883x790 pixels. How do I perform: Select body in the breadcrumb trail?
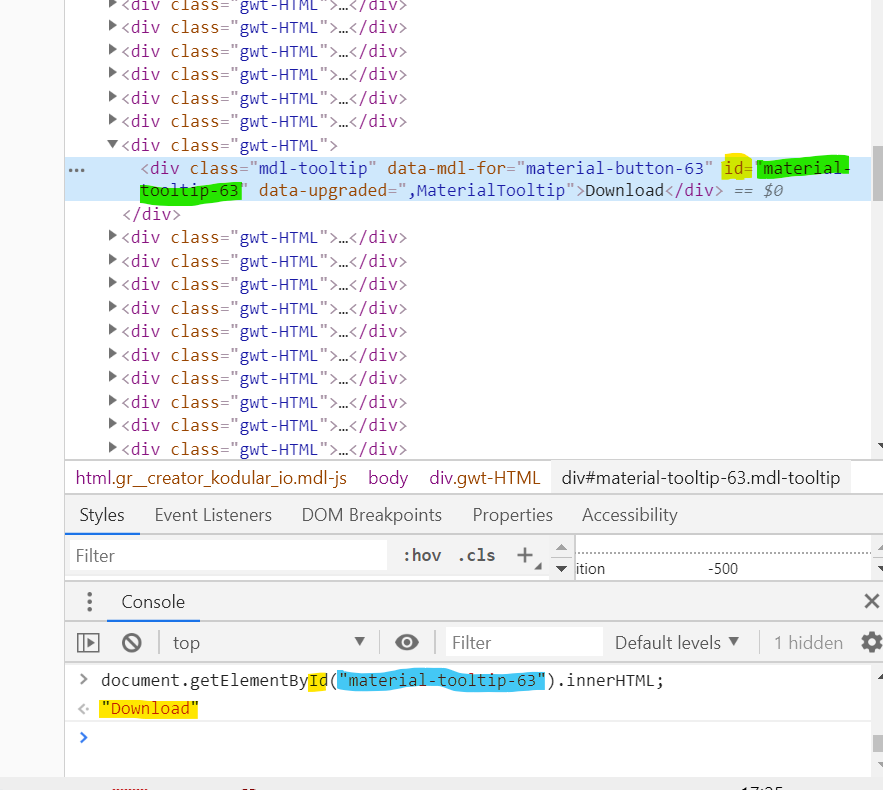(388, 478)
